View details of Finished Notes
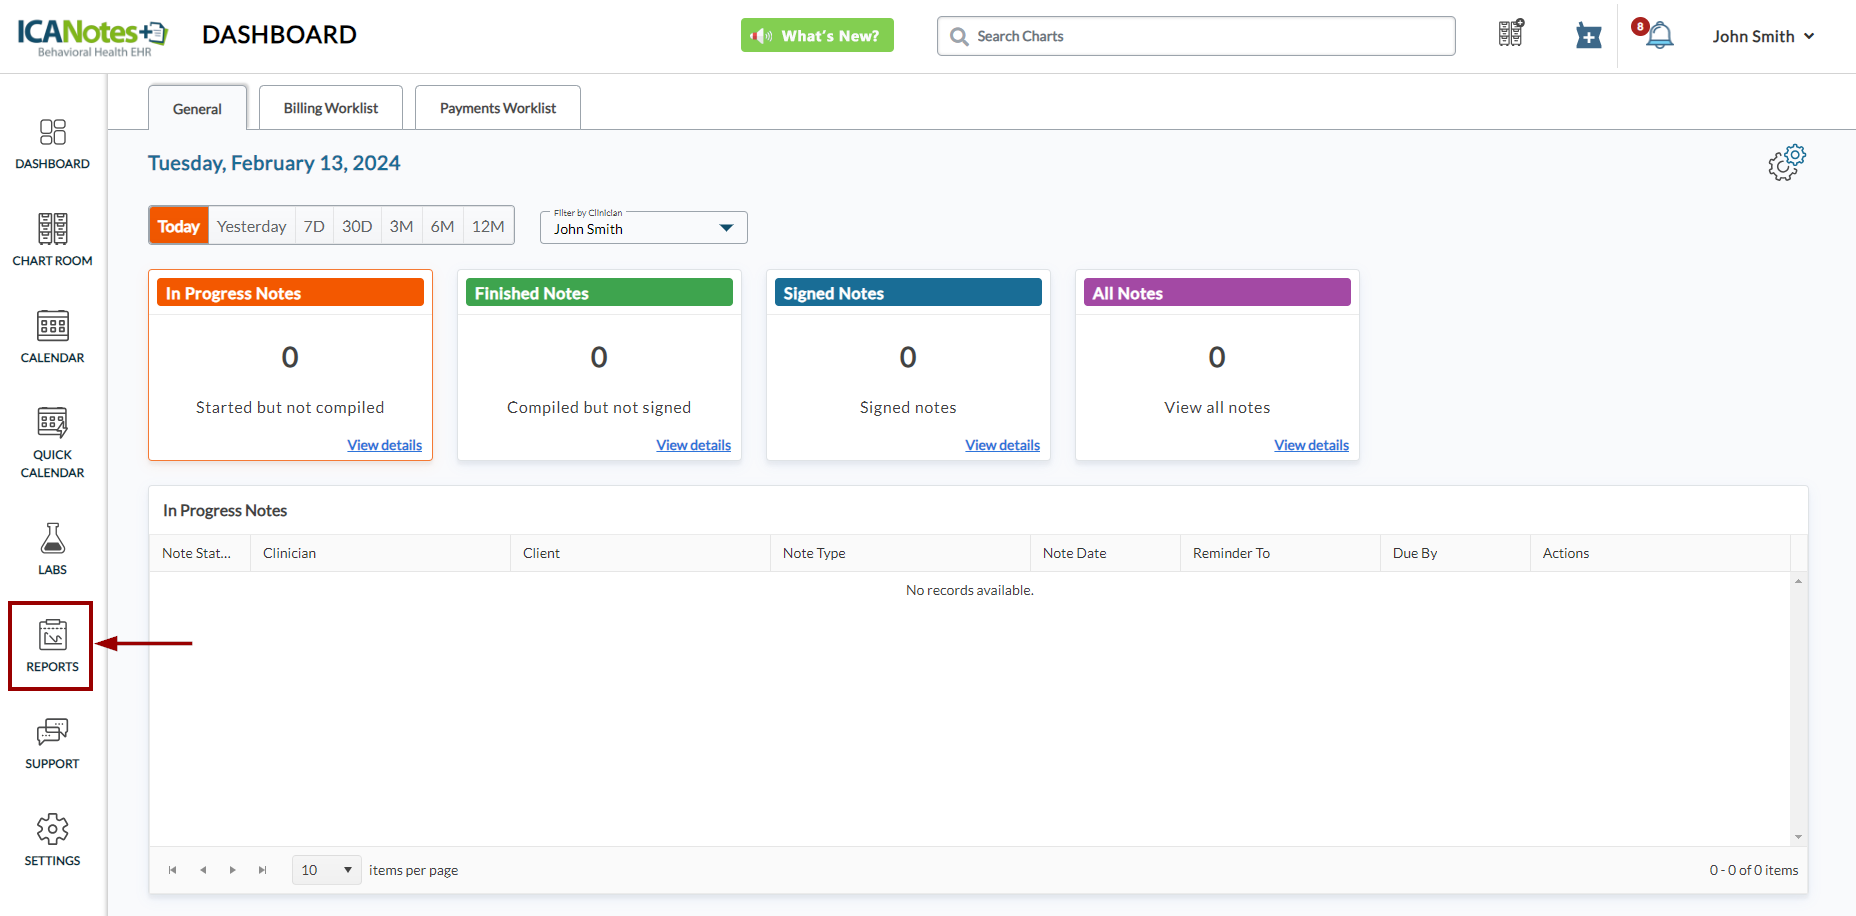 (693, 445)
